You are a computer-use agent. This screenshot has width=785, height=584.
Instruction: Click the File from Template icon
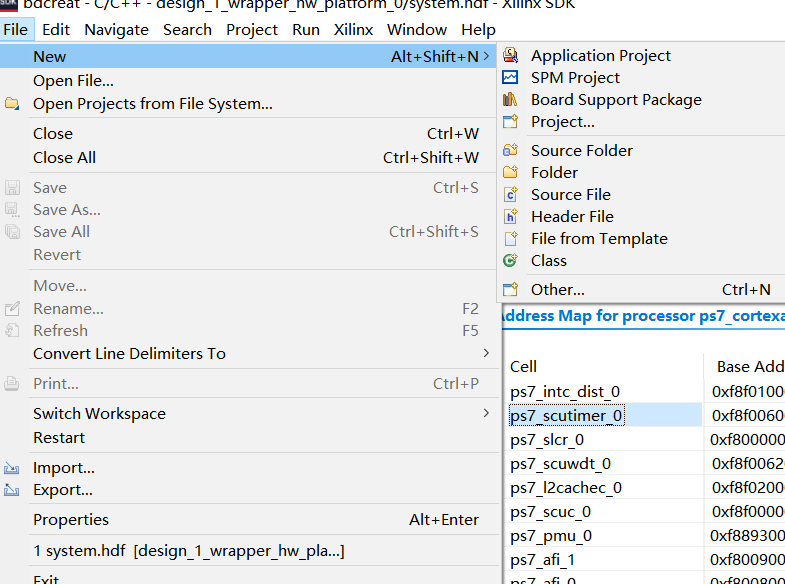[x=510, y=238]
